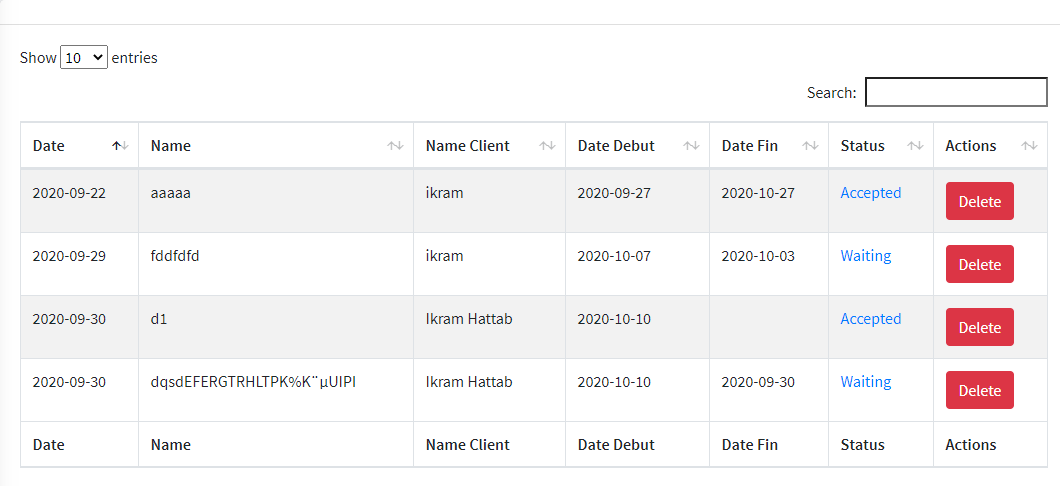Delete the d1 row
This screenshot has height=486, width=1060.
coord(979,327)
